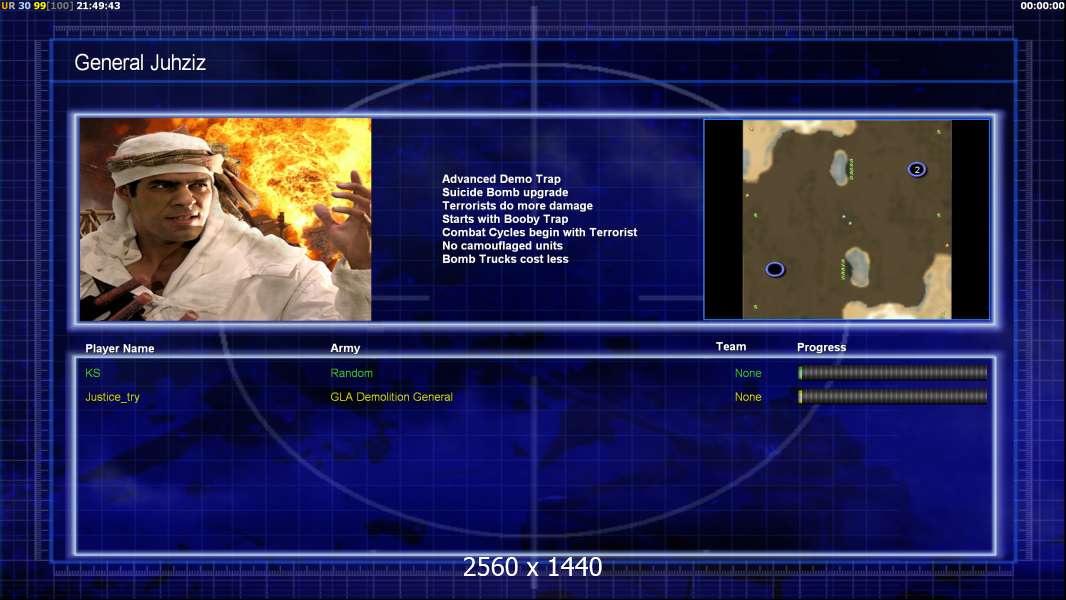Click the General Juhziz title
Viewport: 1066px width, 600px height.
pyautogui.click(x=139, y=63)
